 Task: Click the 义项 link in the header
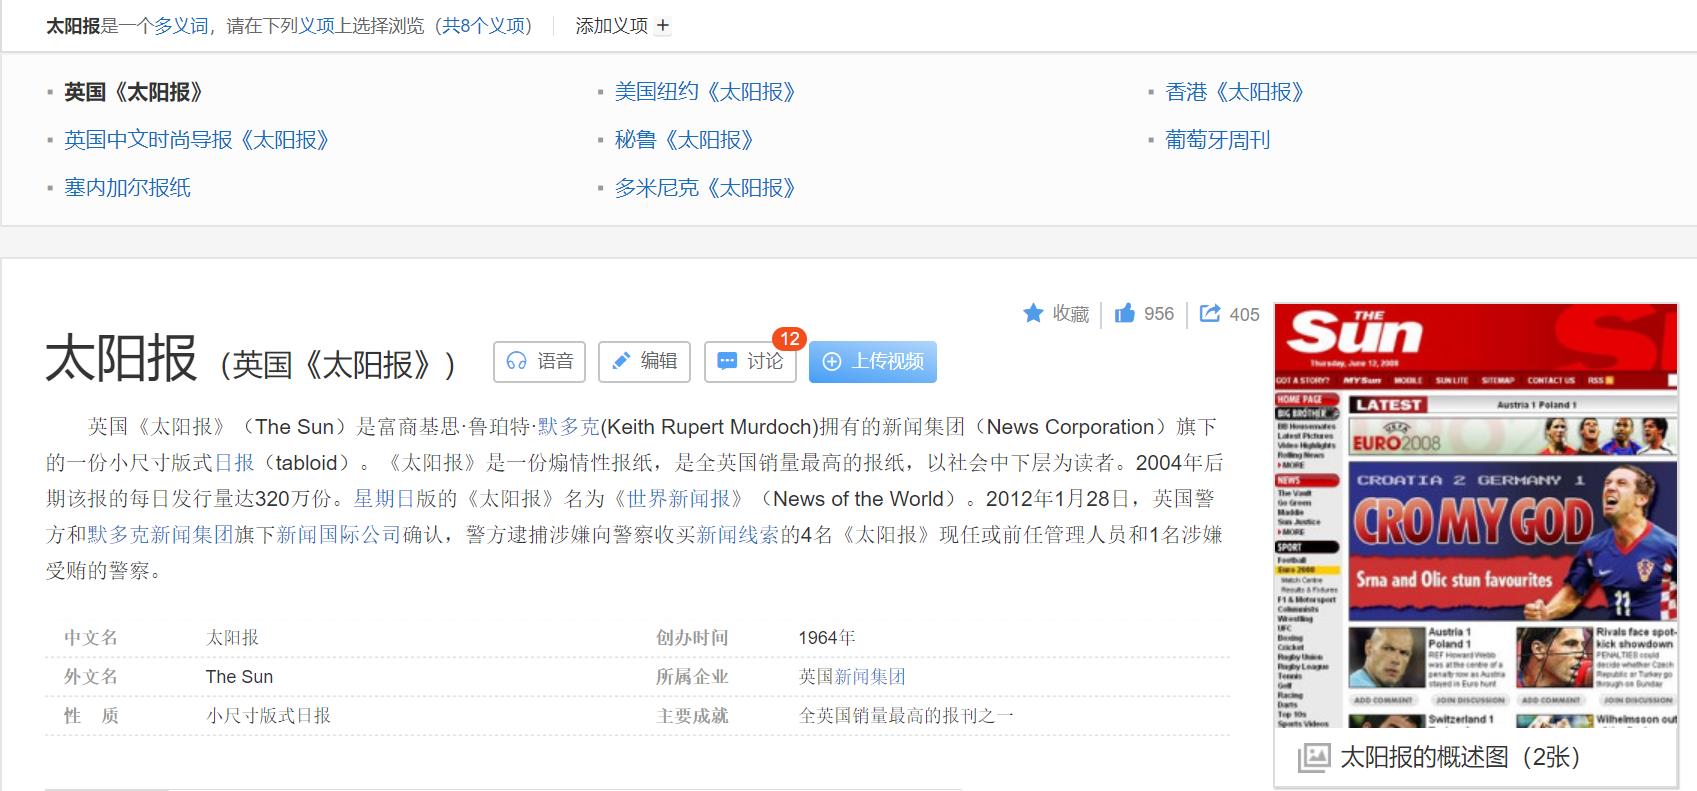tap(317, 26)
